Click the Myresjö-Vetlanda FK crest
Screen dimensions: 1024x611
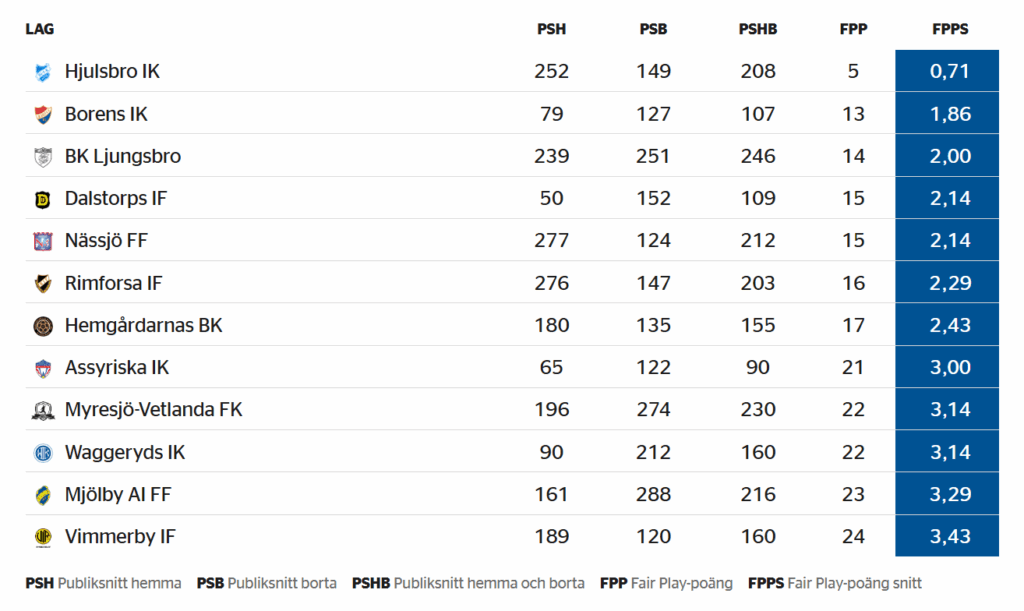[x=43, y=410]
